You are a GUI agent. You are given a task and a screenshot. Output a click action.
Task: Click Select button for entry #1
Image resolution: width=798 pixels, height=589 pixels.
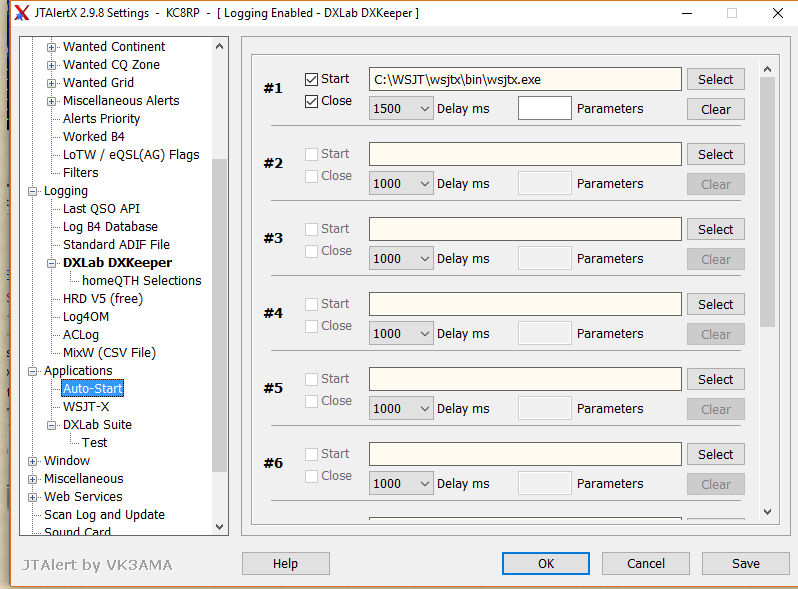[x=716, y=79]
